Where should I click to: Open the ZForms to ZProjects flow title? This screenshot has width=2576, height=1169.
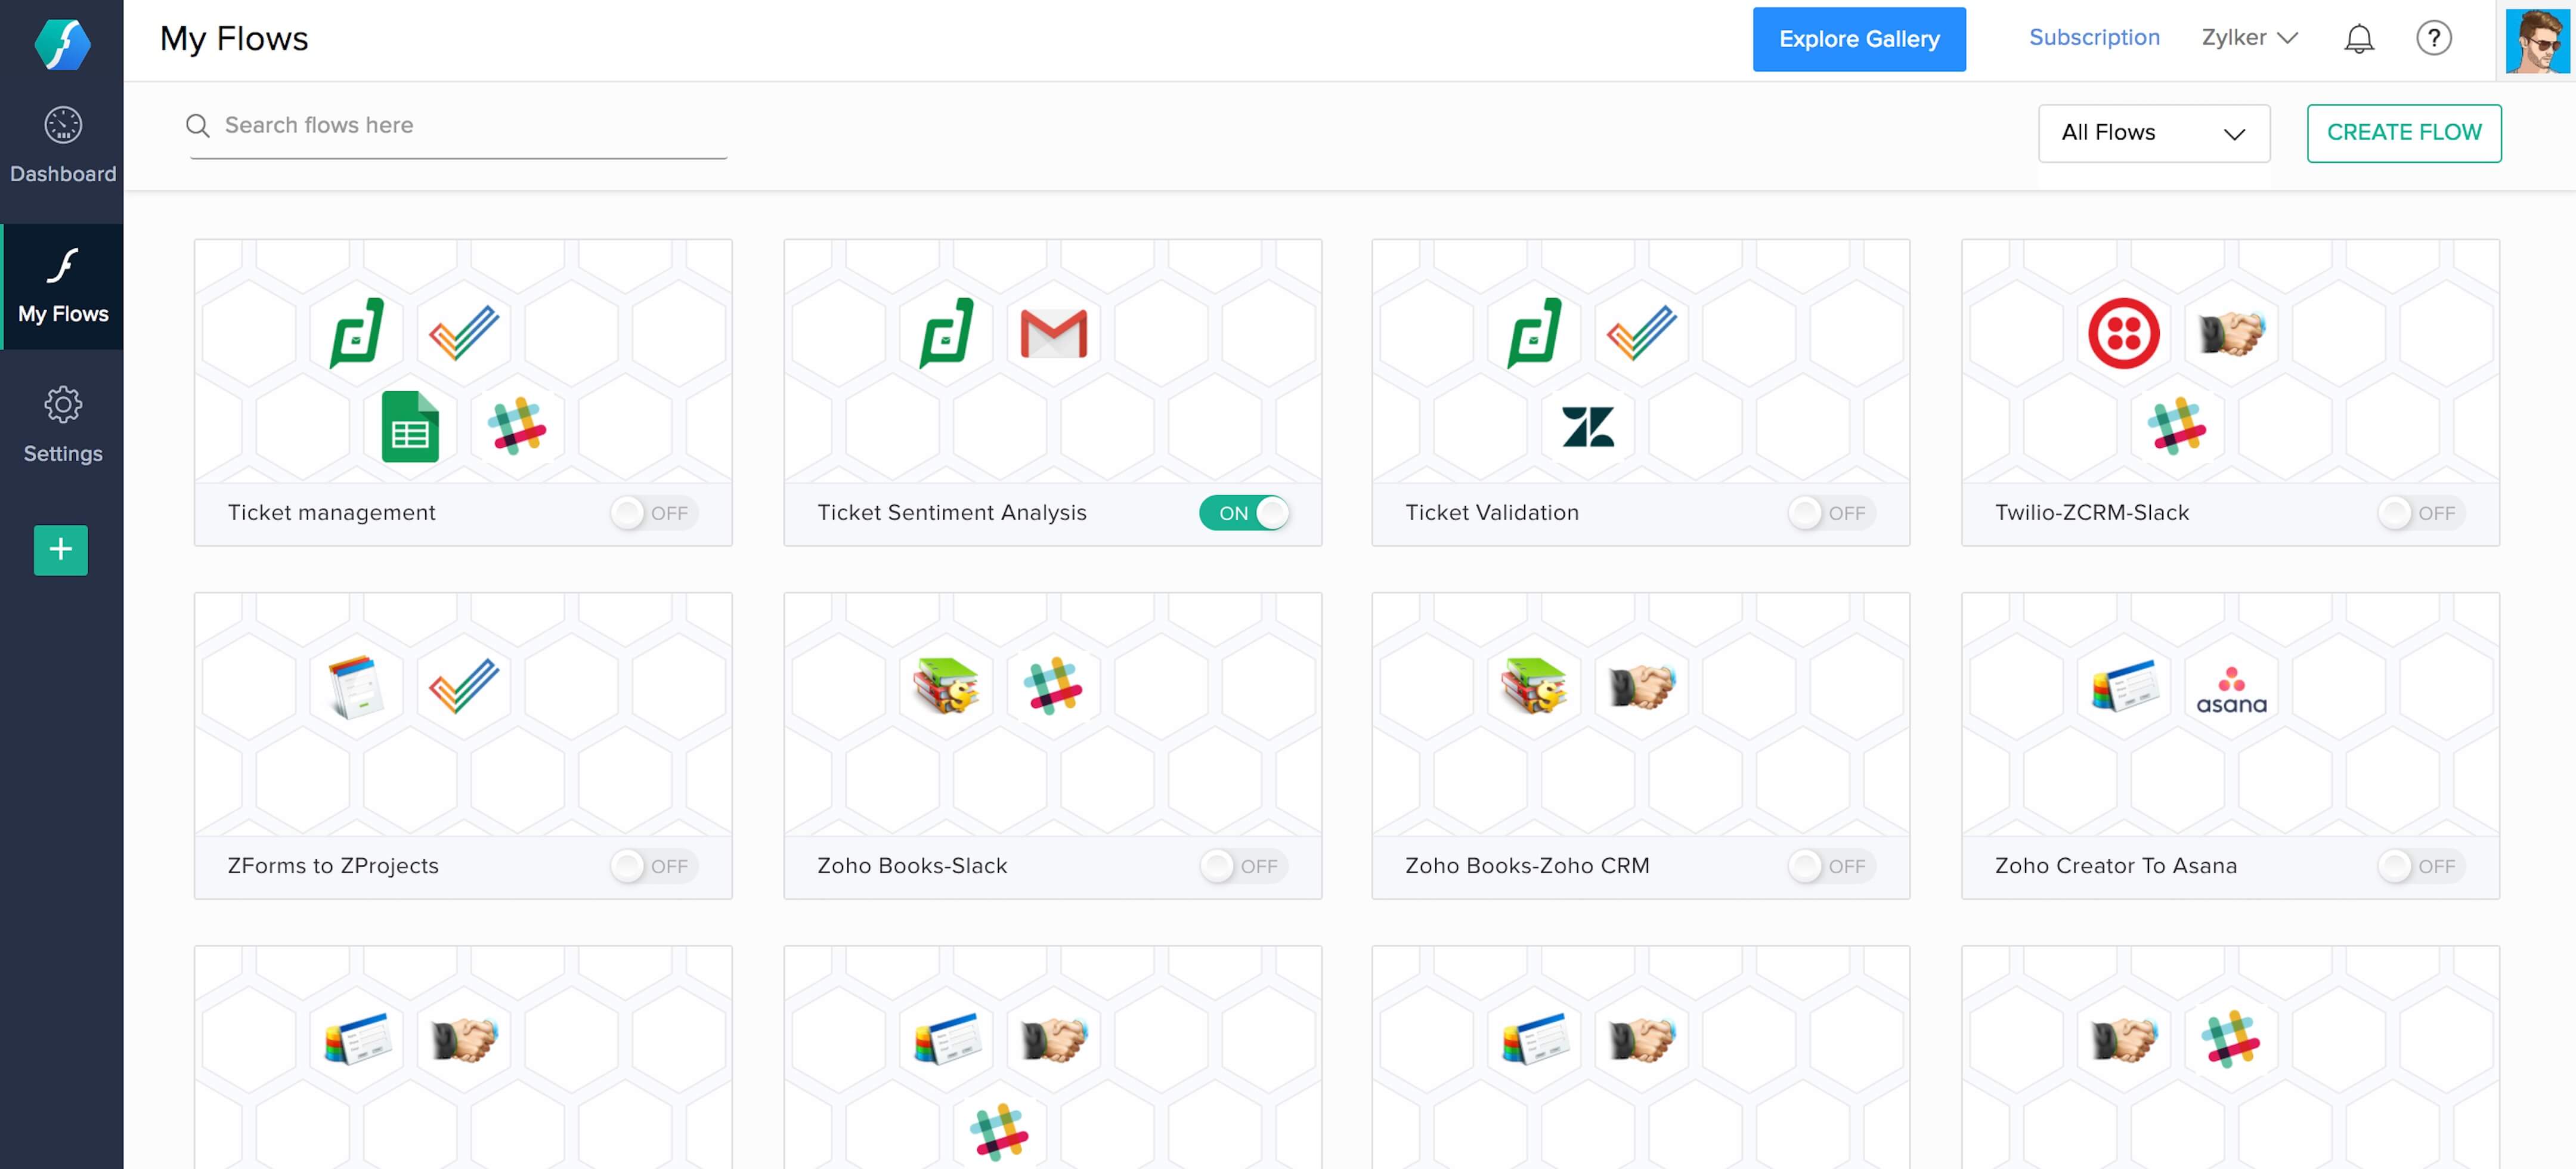point(333,866)
